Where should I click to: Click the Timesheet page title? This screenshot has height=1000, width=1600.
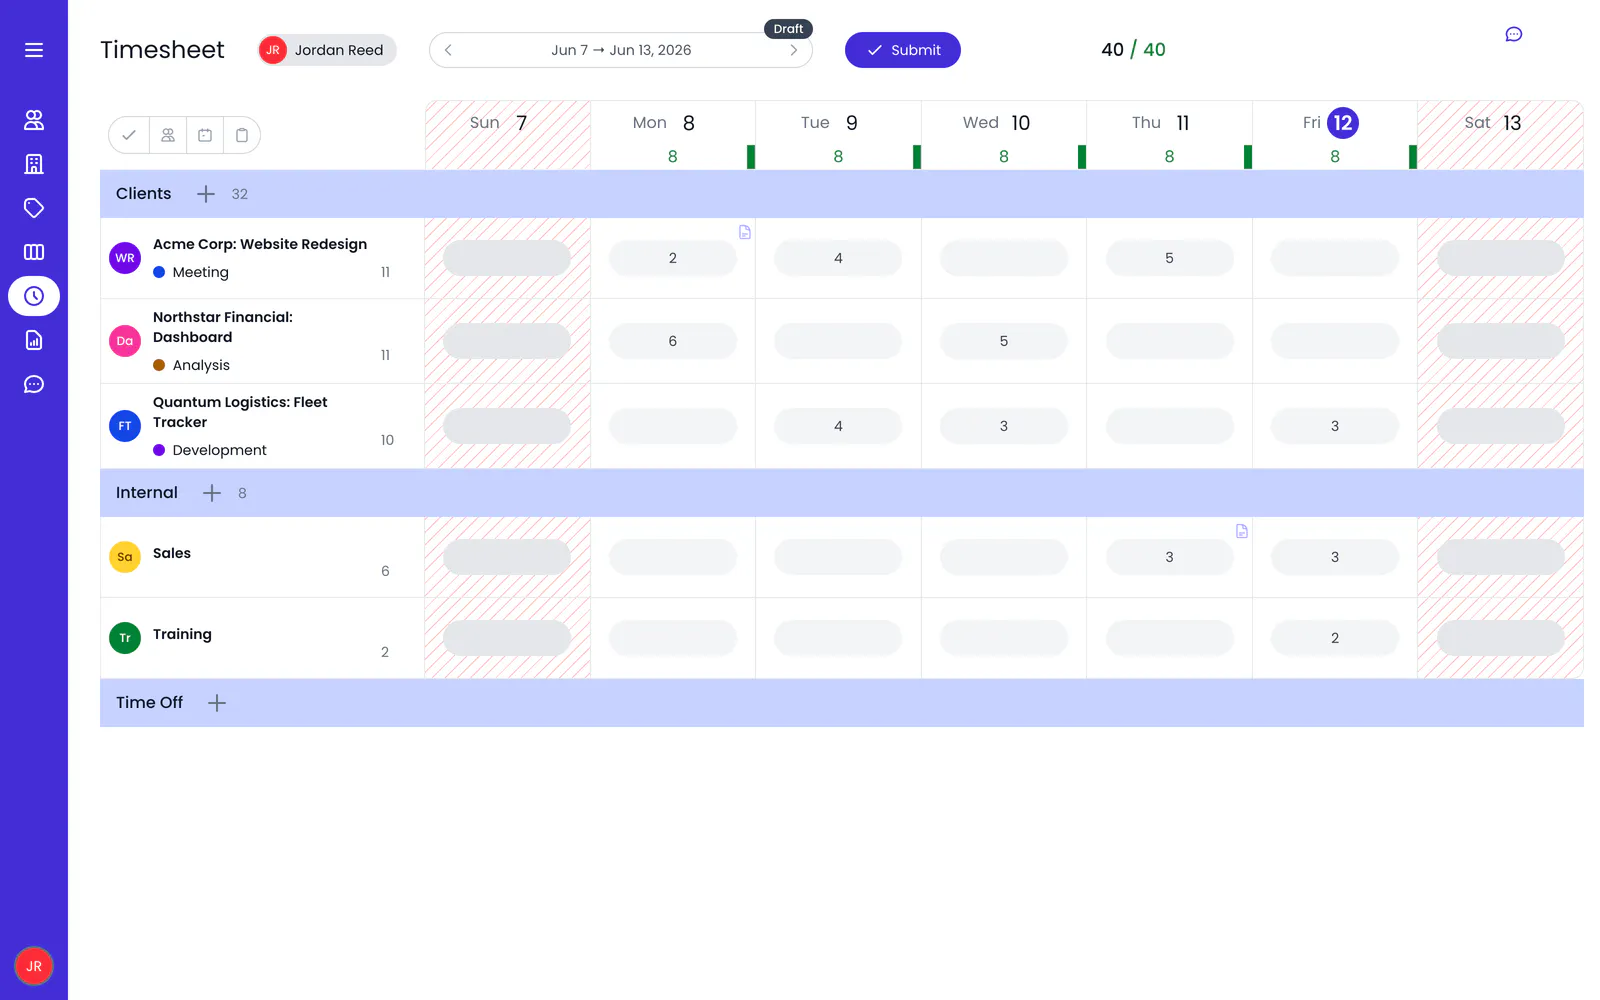point(162,50)
